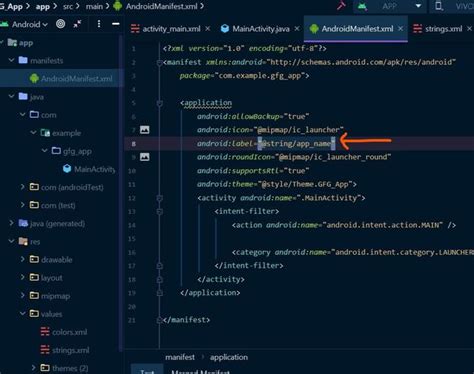Toggle fold marker on the application tag line
The height and width of the screenshot is (374, 474).
(x=160, y=103)
